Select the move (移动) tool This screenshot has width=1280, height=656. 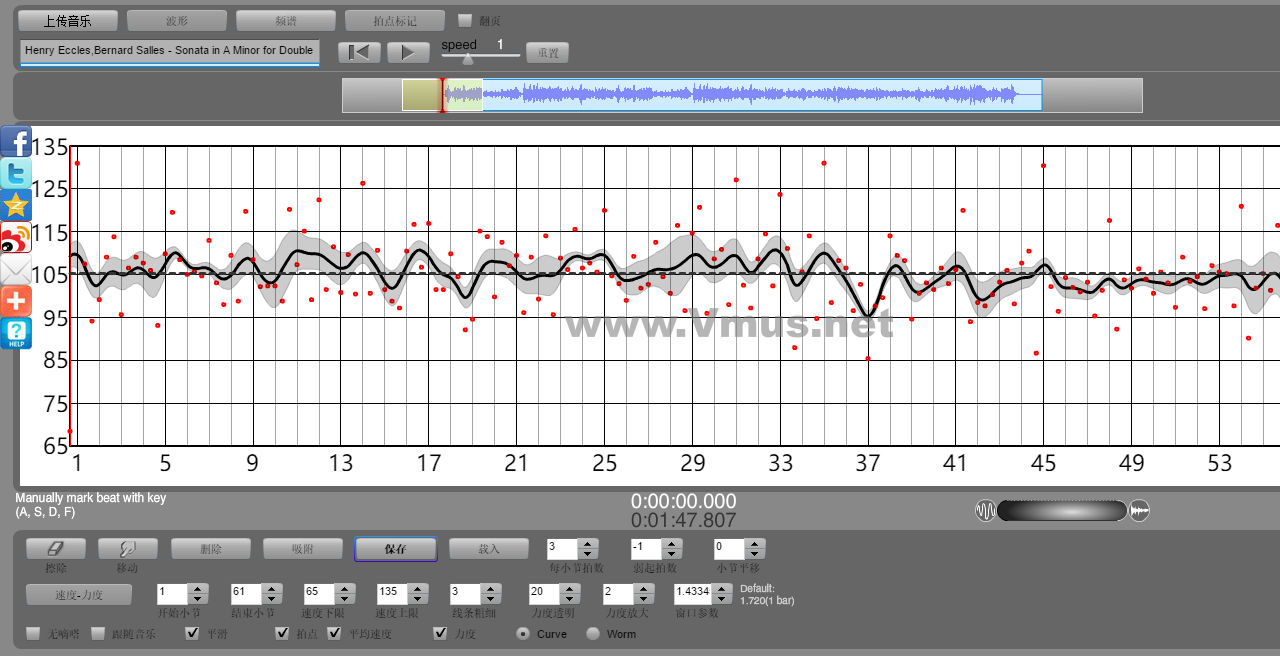[127, 549]
